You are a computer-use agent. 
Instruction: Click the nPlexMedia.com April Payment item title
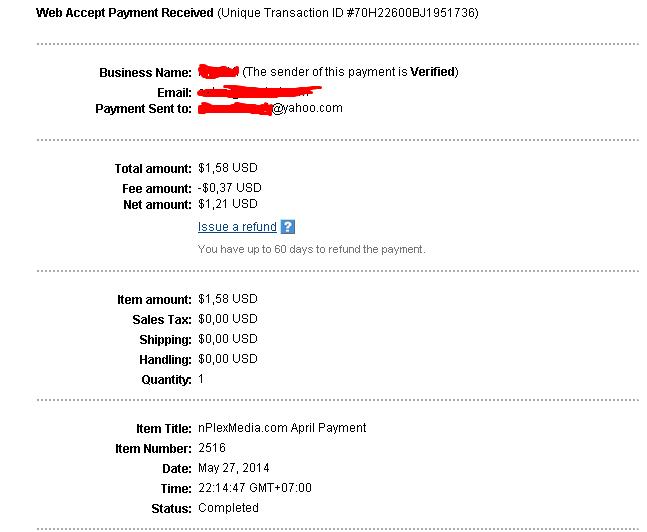pyautogui.click(x=282, y=428)
